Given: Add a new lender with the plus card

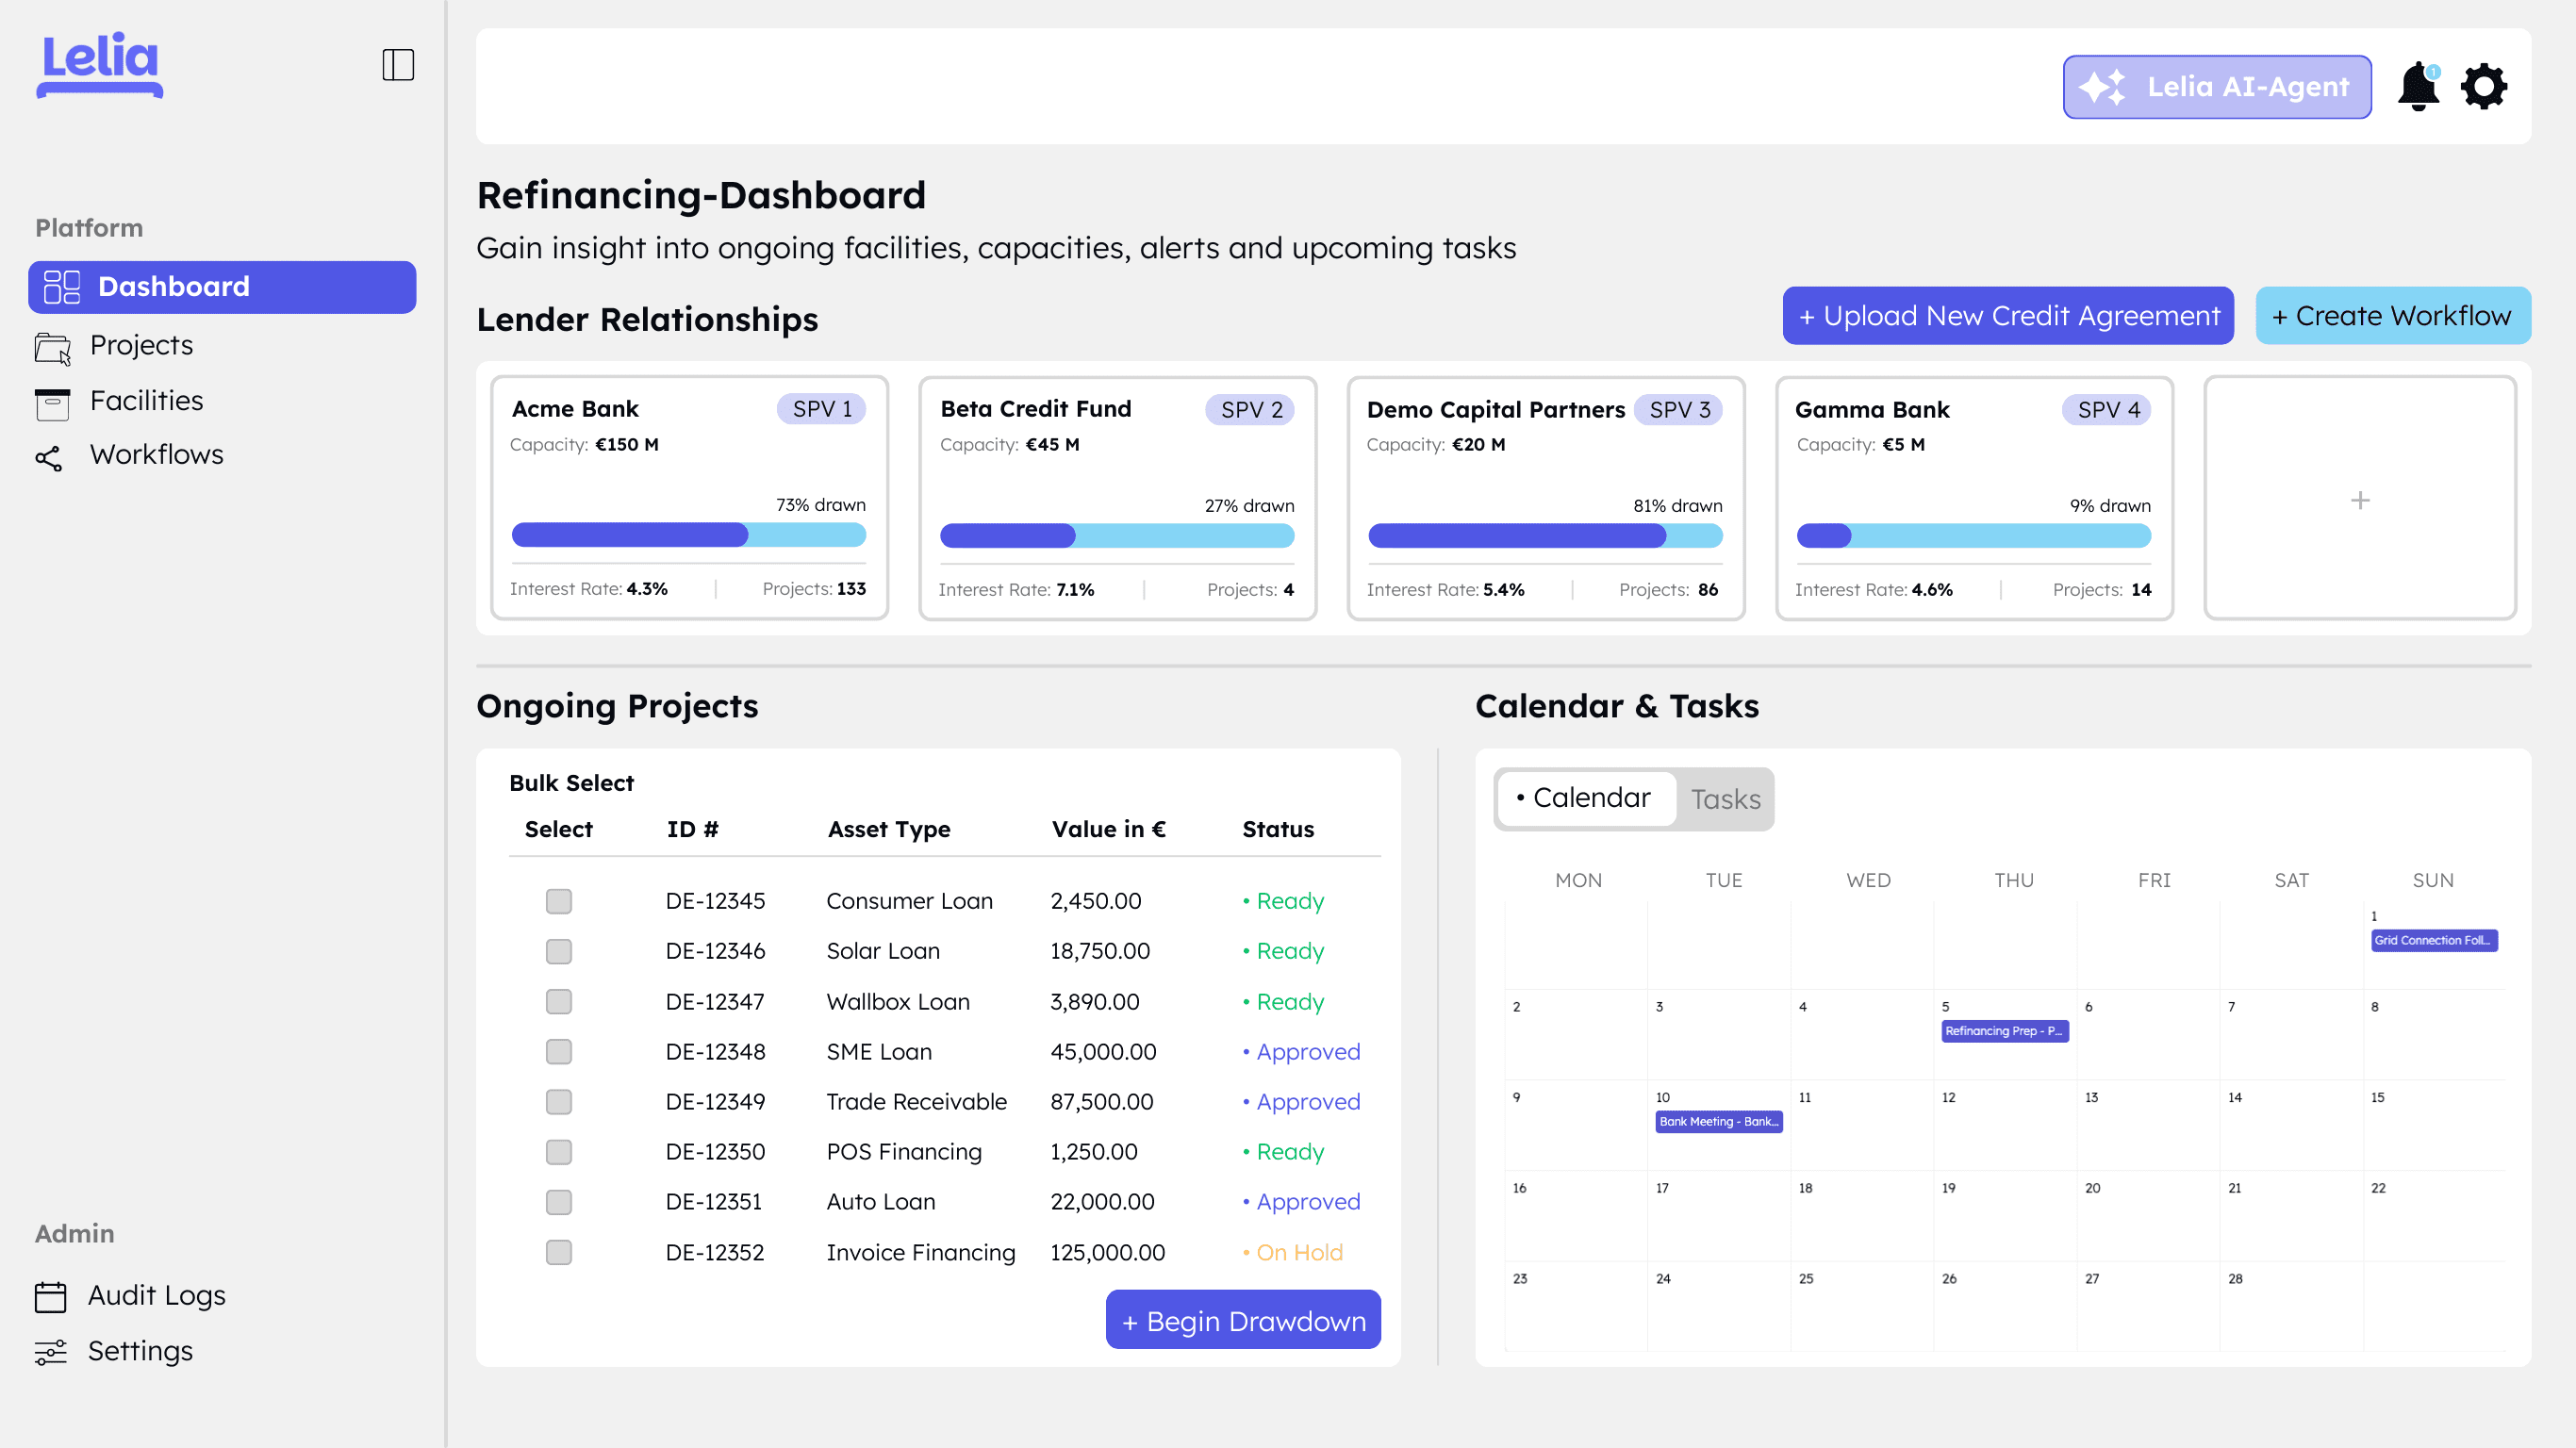Looking at the screenshot, I should (x=2359, y=500).
